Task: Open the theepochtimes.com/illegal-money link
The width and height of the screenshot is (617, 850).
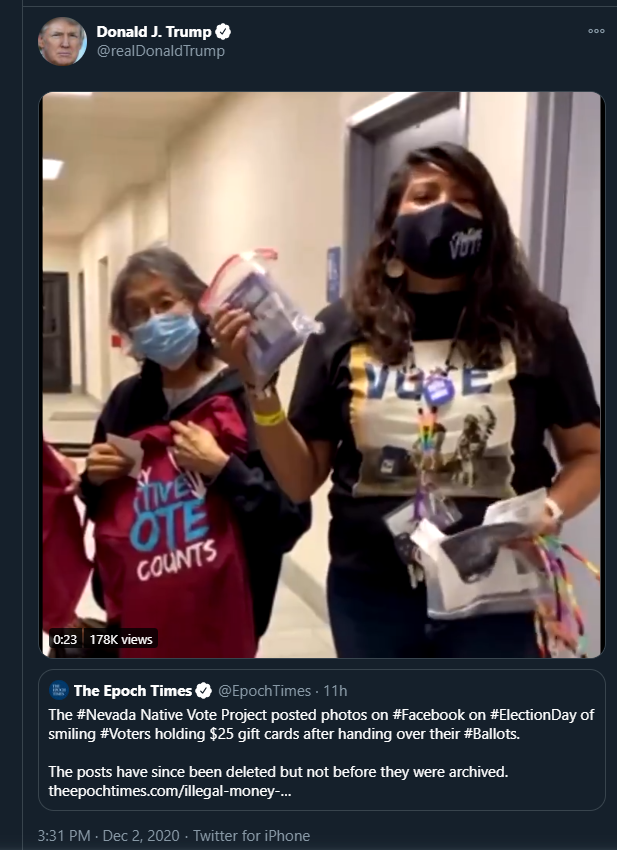Action: coord(170,791)
